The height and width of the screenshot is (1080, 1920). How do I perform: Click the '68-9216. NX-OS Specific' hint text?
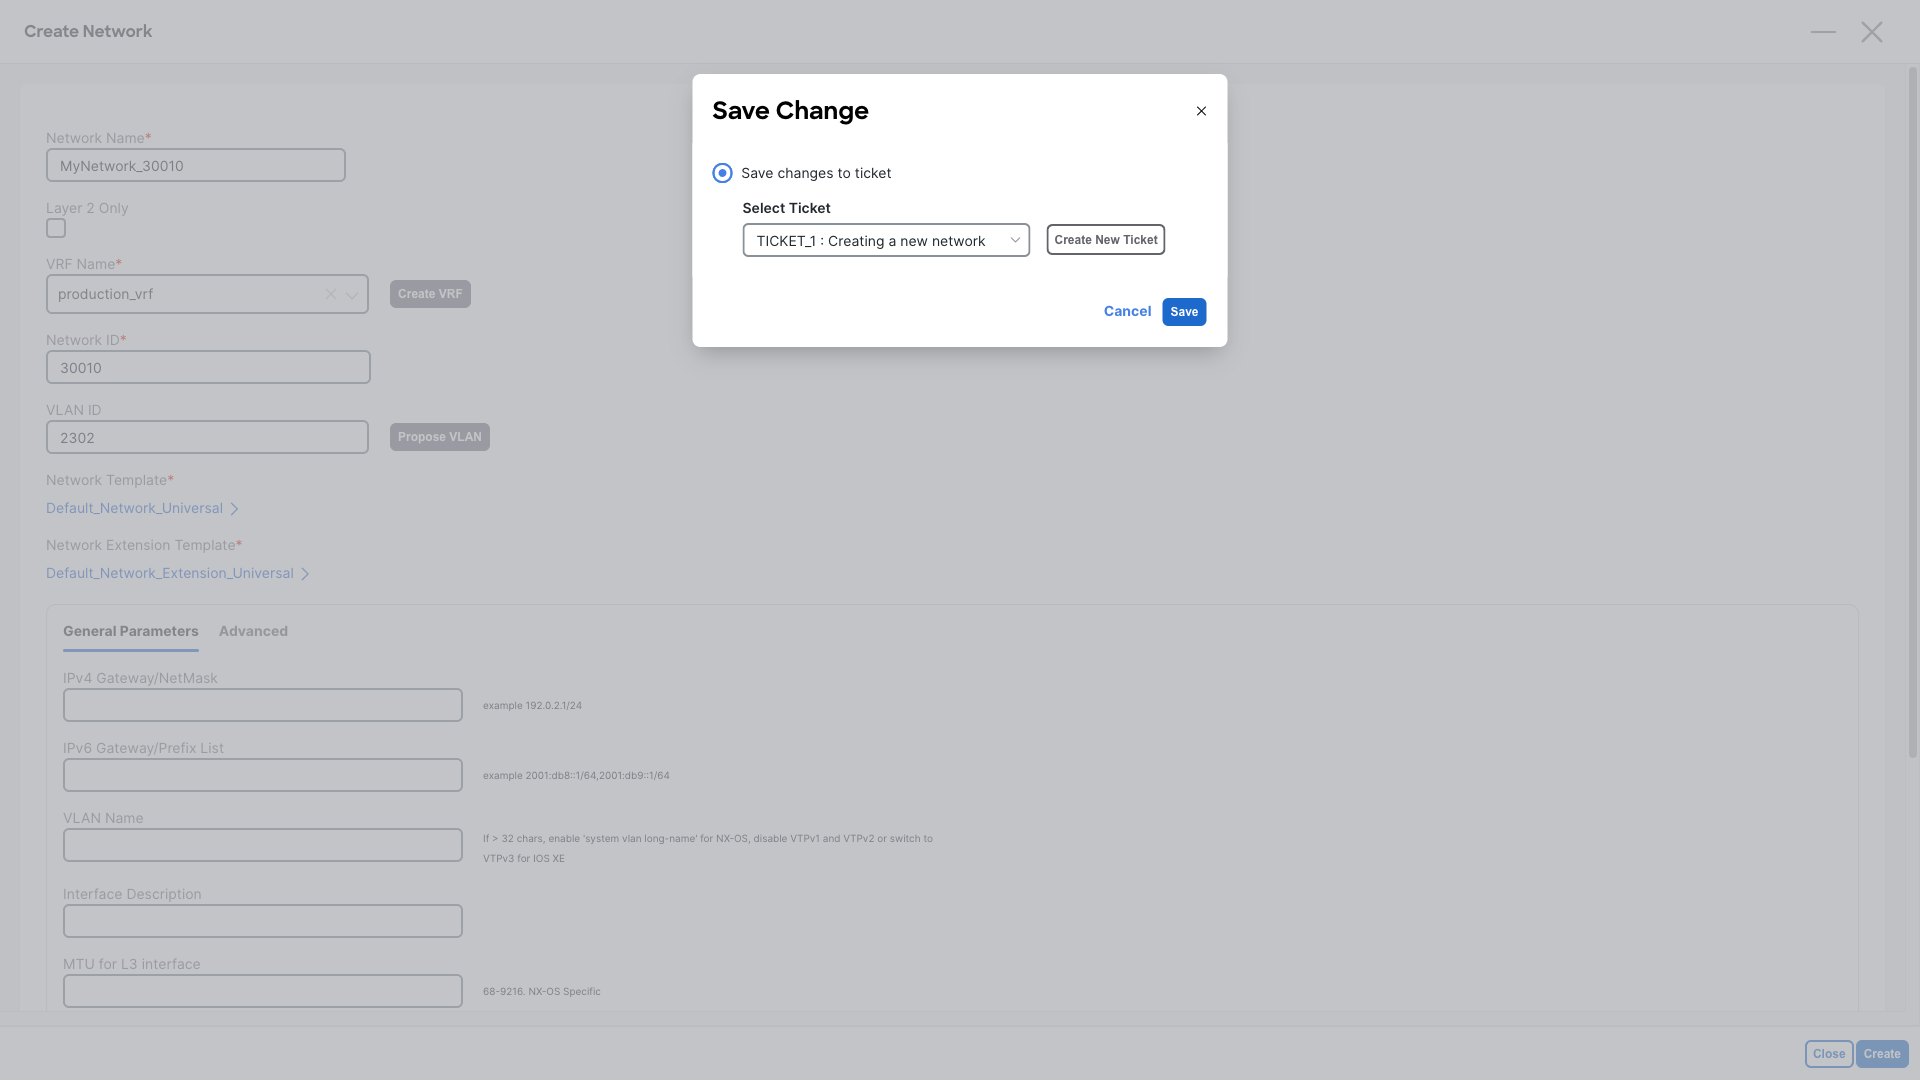coord(542,992)
